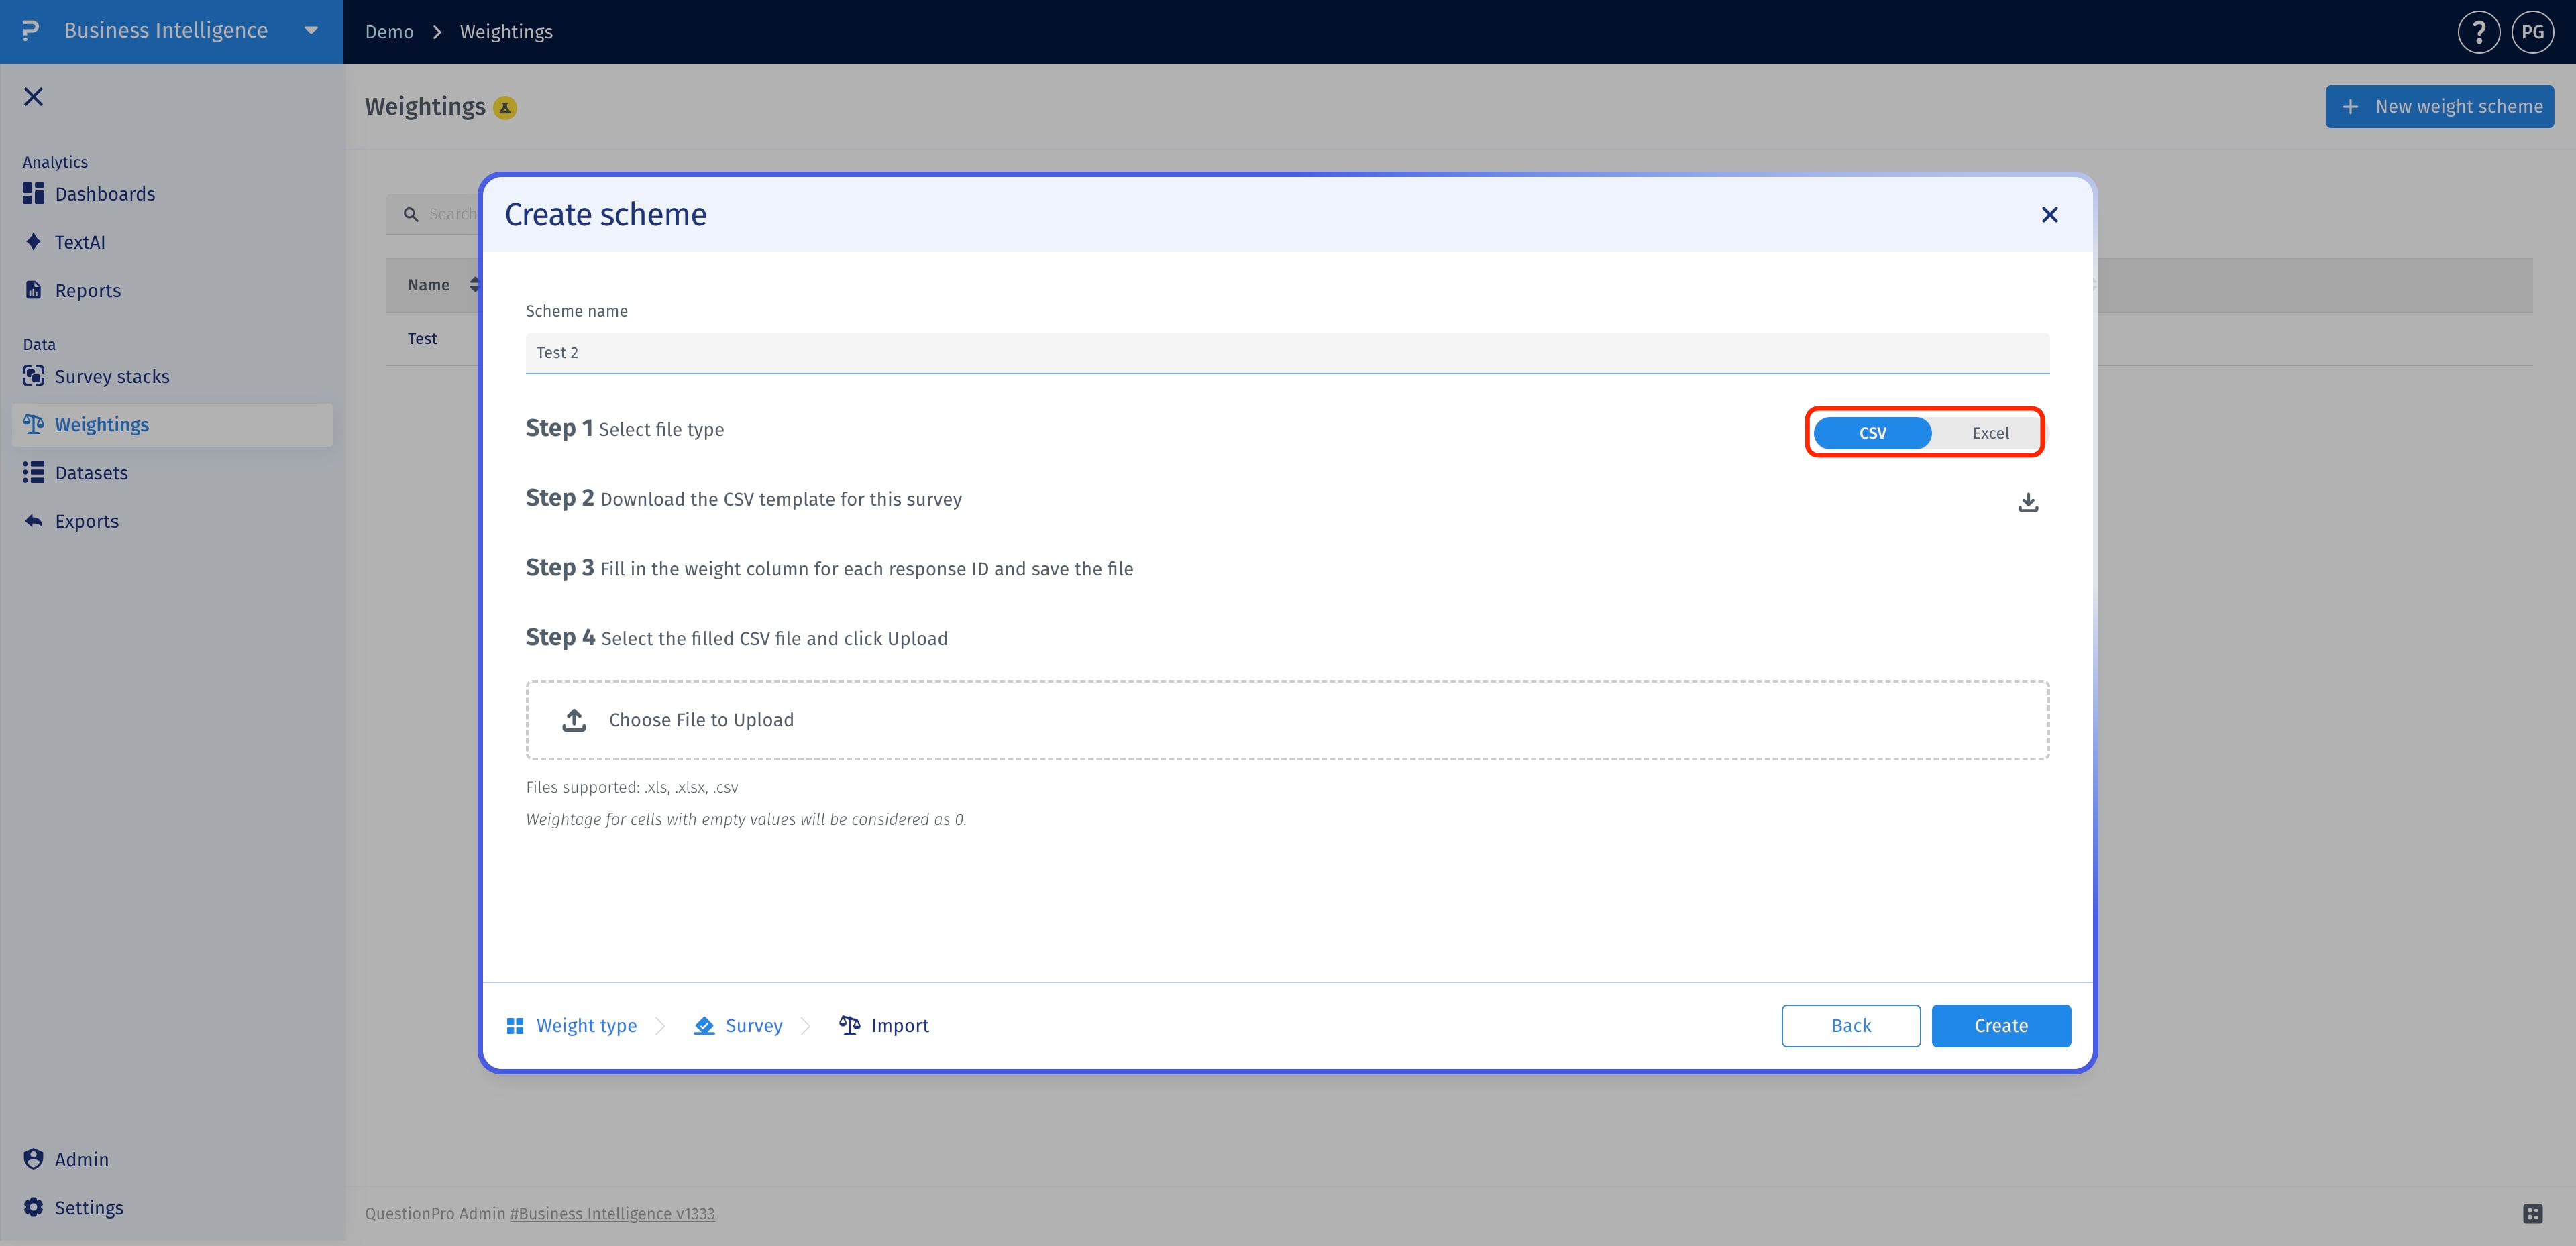2576x1246 pixels.
Task: Click the TextAI sparkle icon
Action: [34, 242]
